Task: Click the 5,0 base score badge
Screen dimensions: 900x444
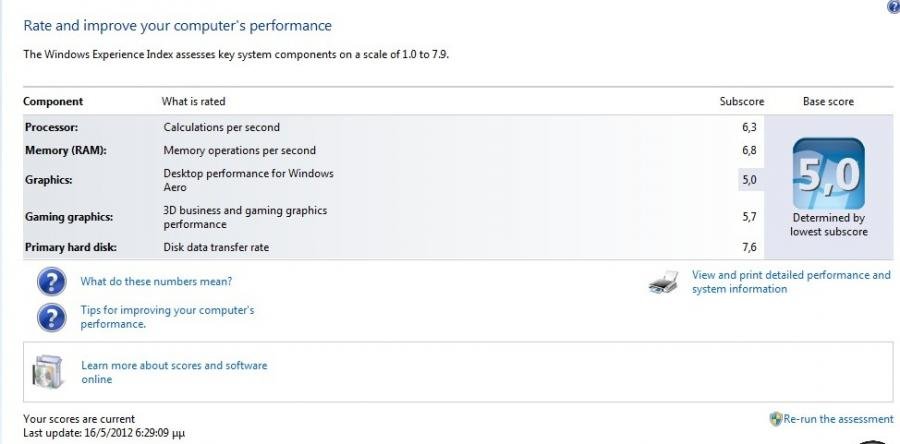Action: click(828, 174)
